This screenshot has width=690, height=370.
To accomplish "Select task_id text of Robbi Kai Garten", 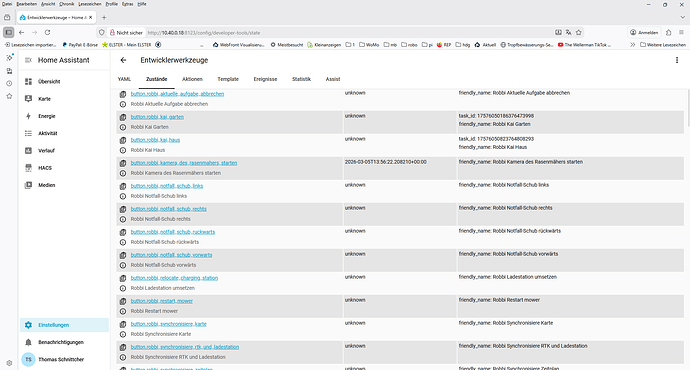I will pos(496,116).
